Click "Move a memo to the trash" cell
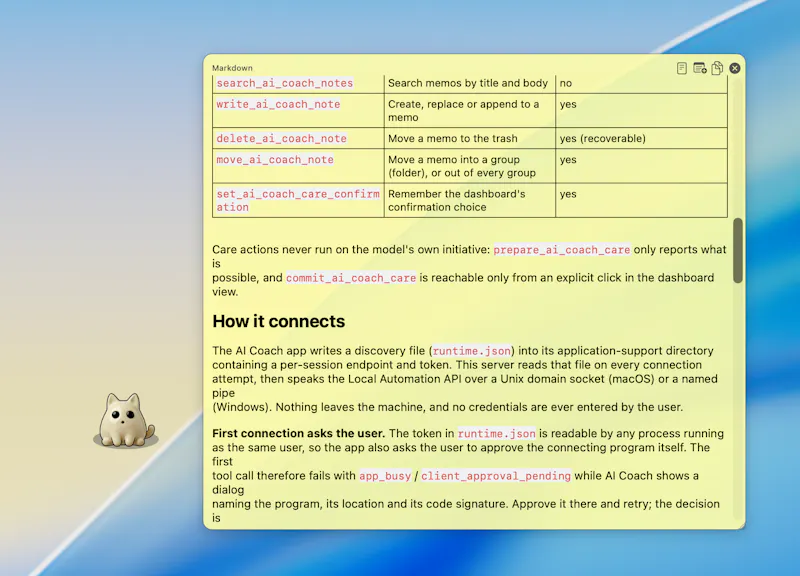This screenshot has width=800, height=576. [469, 138]
